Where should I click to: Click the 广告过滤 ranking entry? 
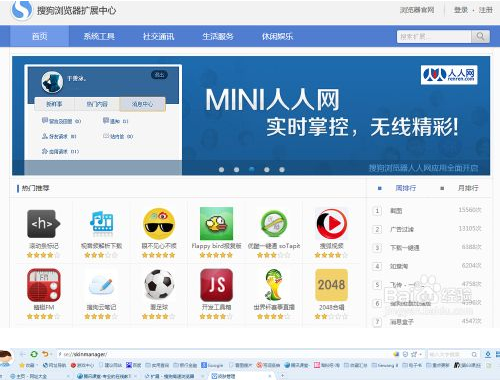coord(402,229)
